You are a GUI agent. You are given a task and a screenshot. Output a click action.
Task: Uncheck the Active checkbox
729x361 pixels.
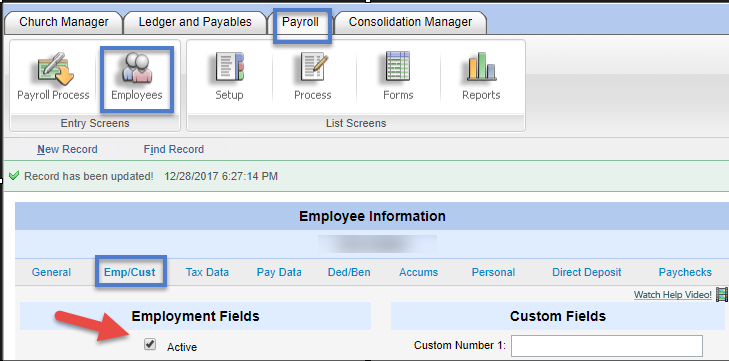(x=150, y=345)
